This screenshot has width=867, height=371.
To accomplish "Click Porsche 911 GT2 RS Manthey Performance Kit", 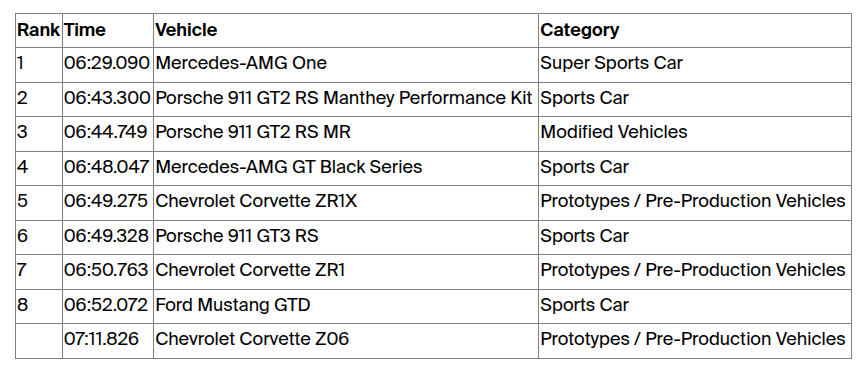I will [346, 100].
